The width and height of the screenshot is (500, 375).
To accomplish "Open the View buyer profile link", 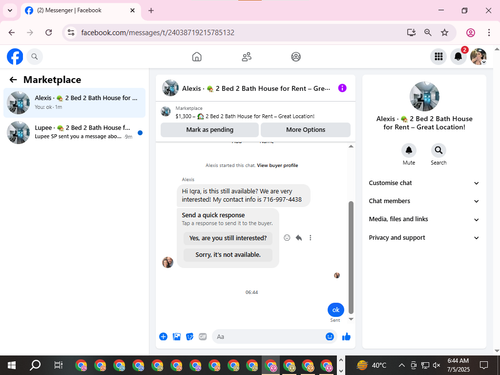I will tap(277, 165).
